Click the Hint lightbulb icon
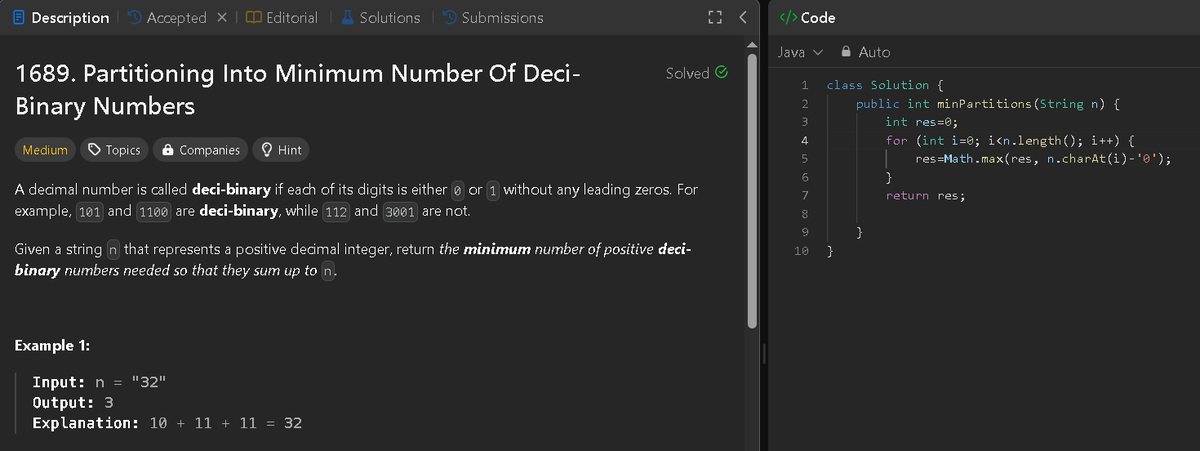Screen dimensions: 1200x451 pos(267,150)
